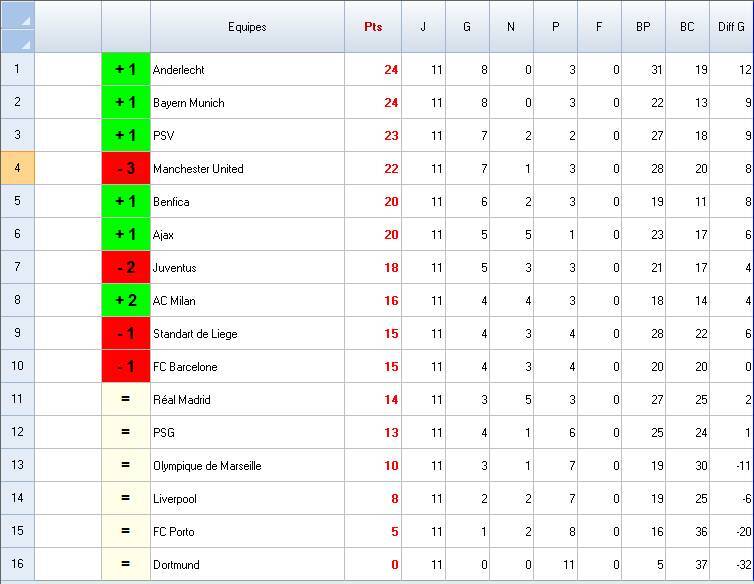The image size is (754, 584).
Task: Select the G column header
Action: (467, 27)
